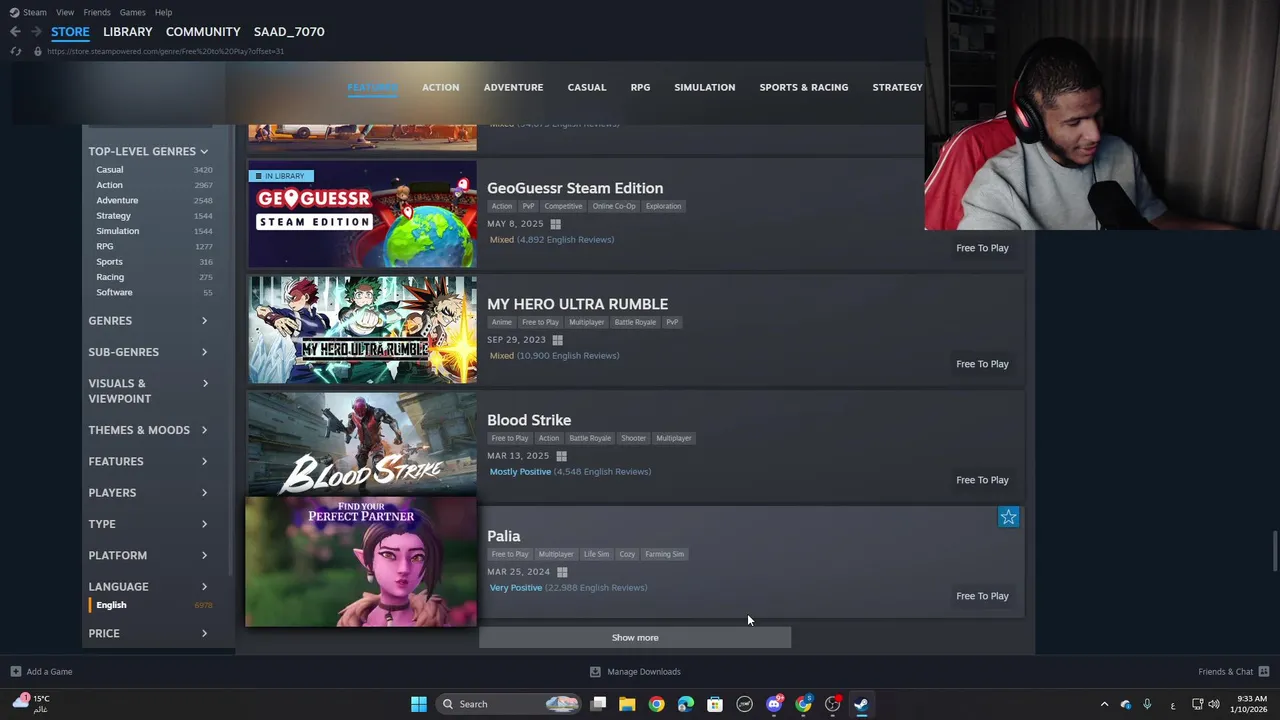Image resolution: width=1280 pixels, height=720 pixels.
Task: Filter by Adventure in the left sidebar
Action: coord(117,200)
